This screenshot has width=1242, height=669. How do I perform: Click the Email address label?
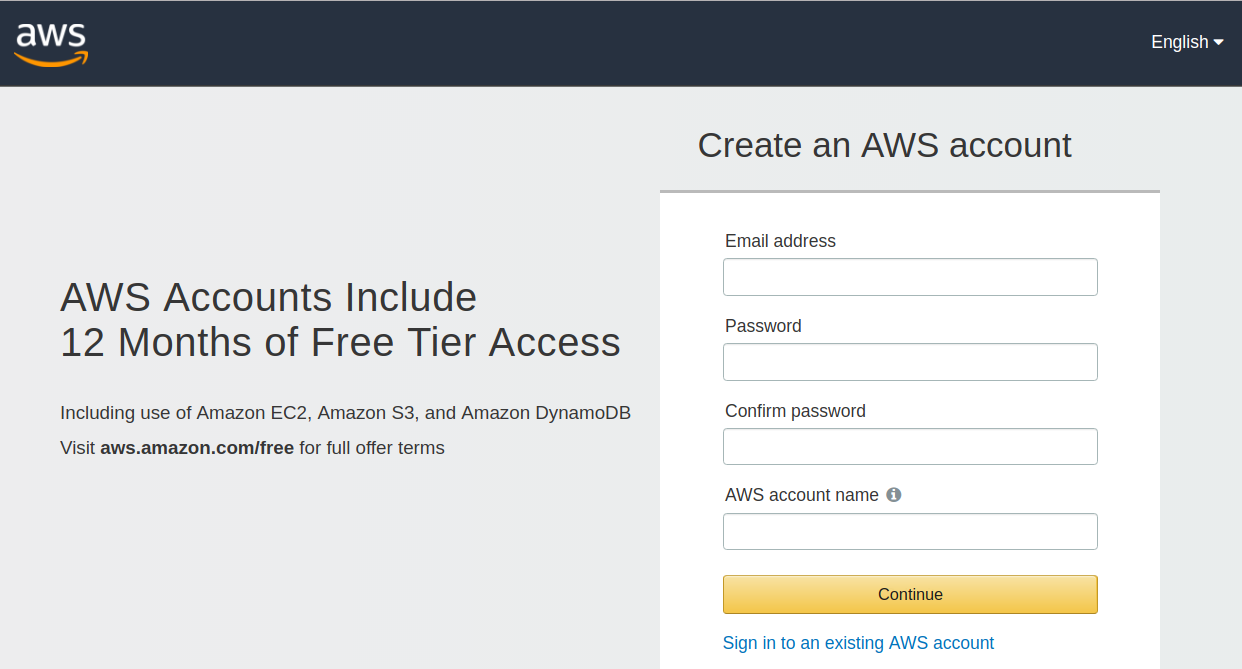point(780,241)
